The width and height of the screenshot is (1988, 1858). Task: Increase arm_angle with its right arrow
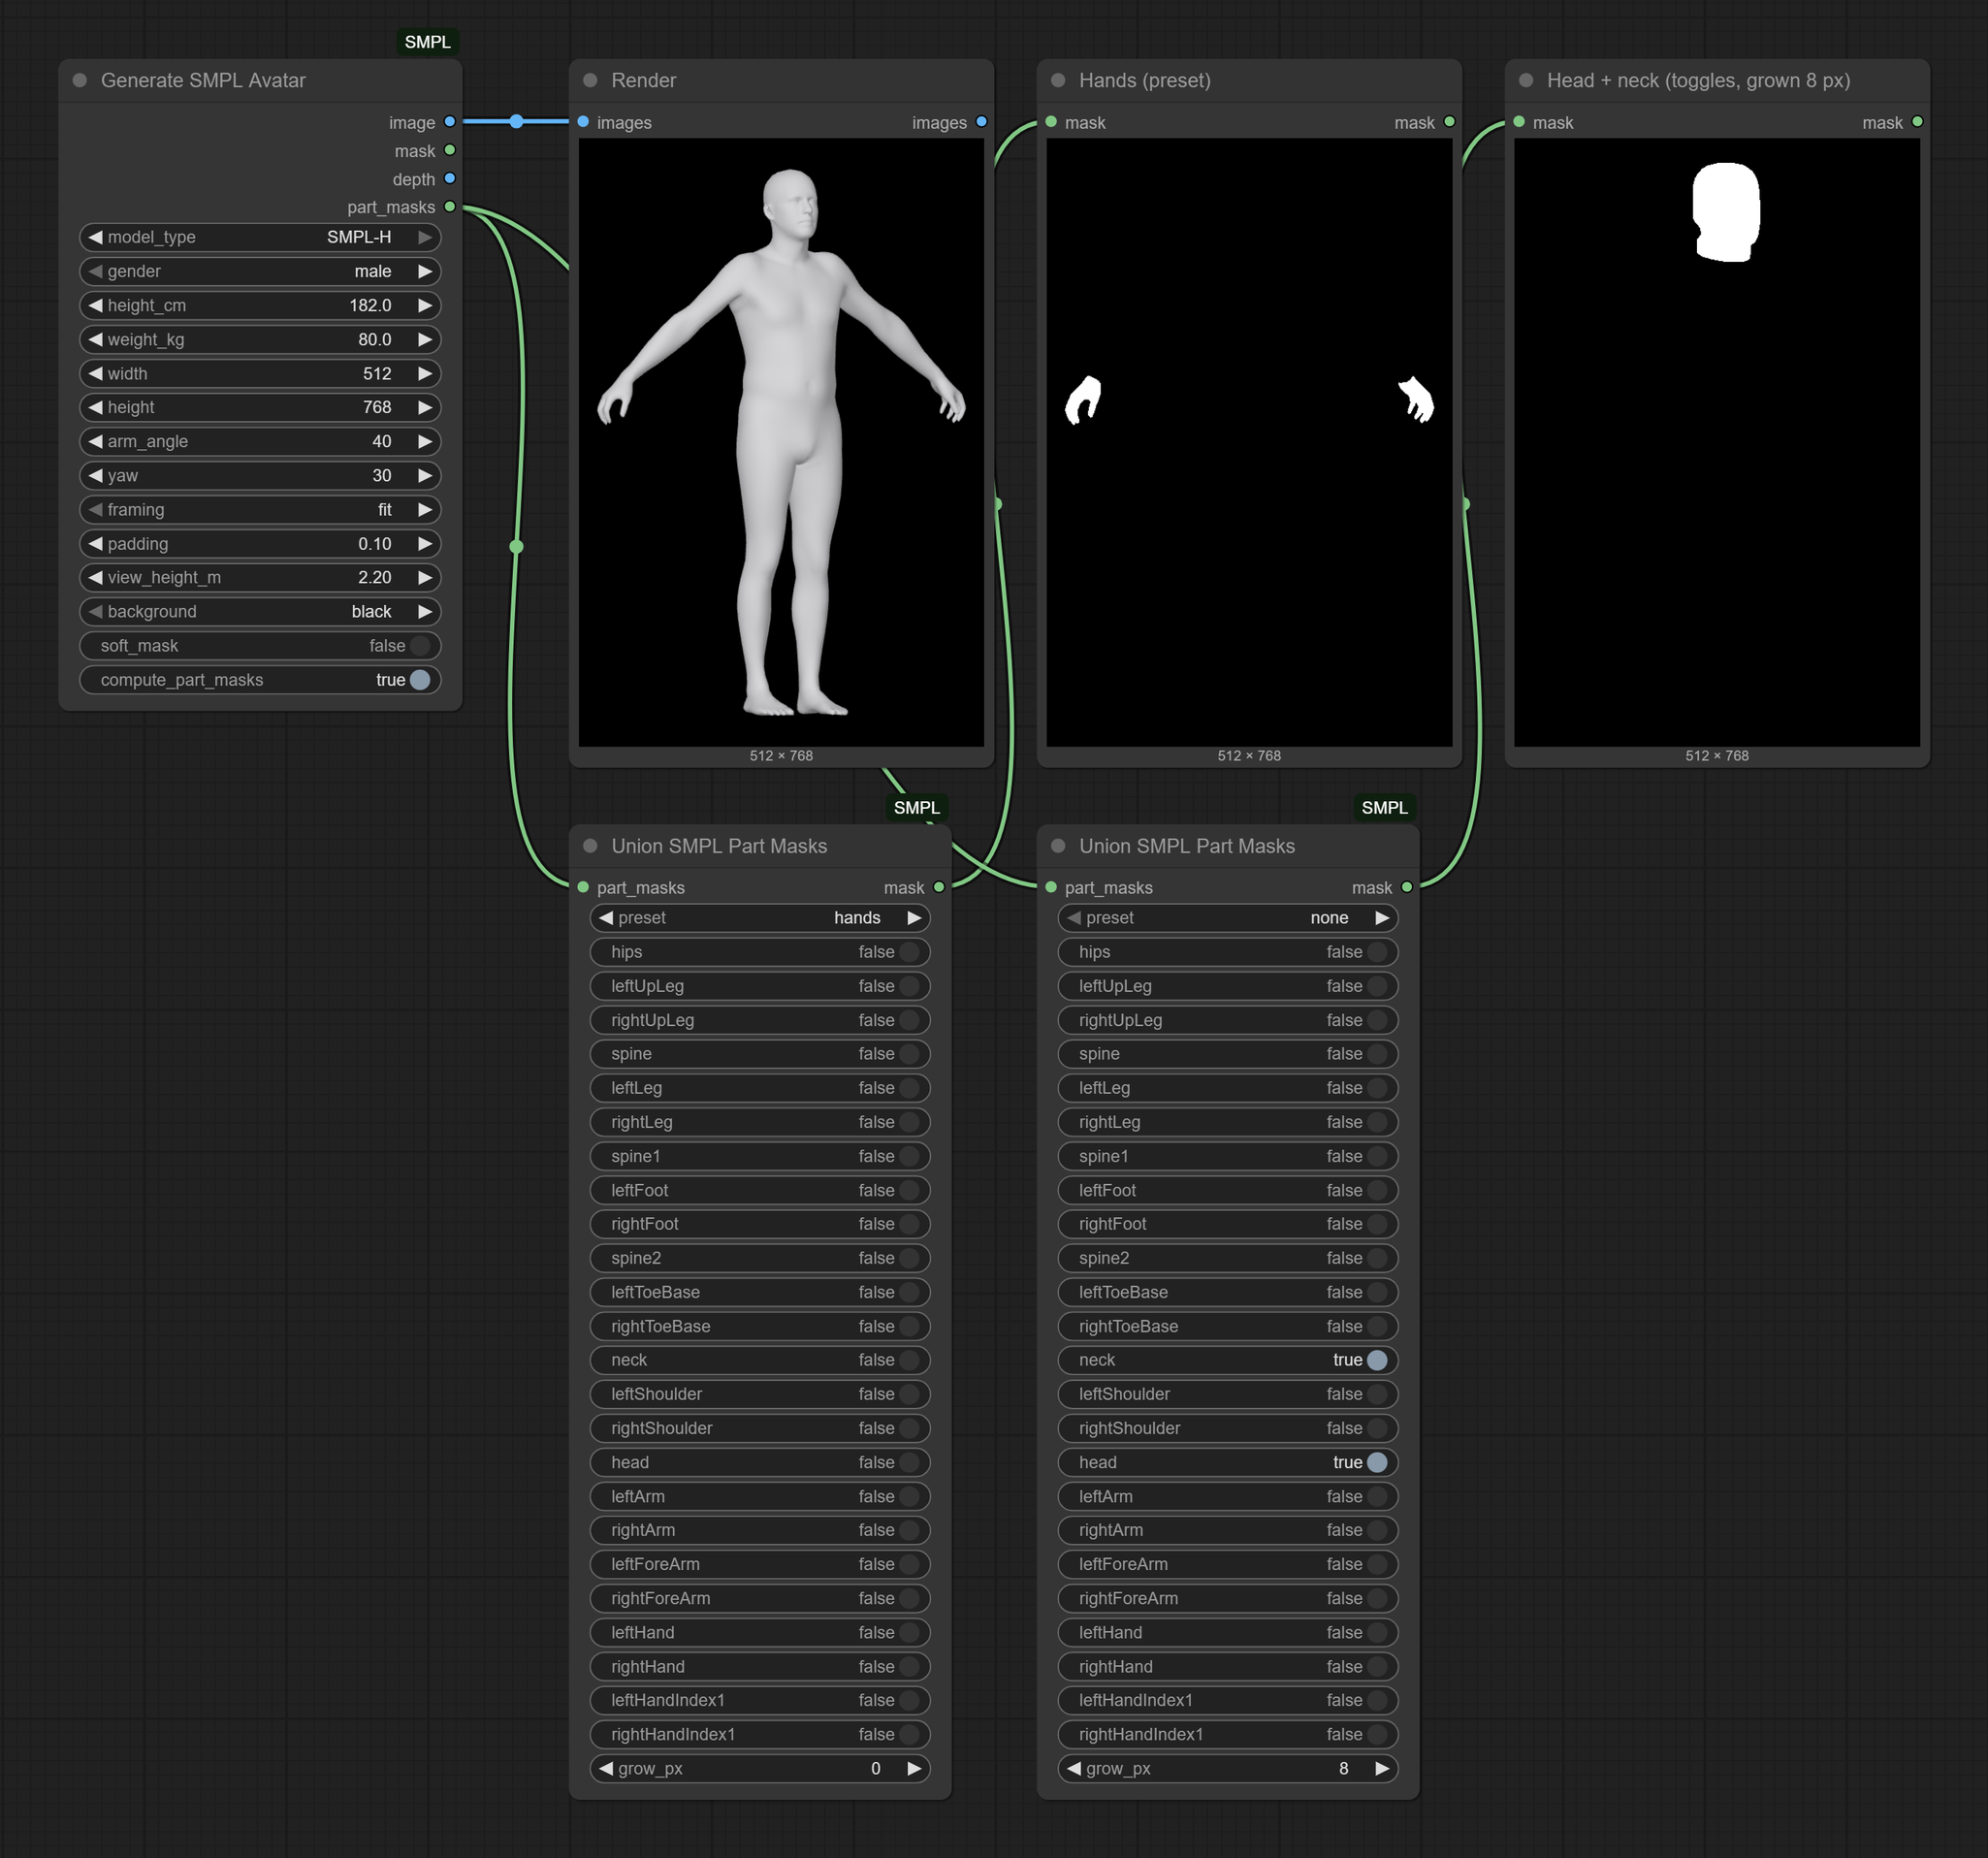click(425, 441)
